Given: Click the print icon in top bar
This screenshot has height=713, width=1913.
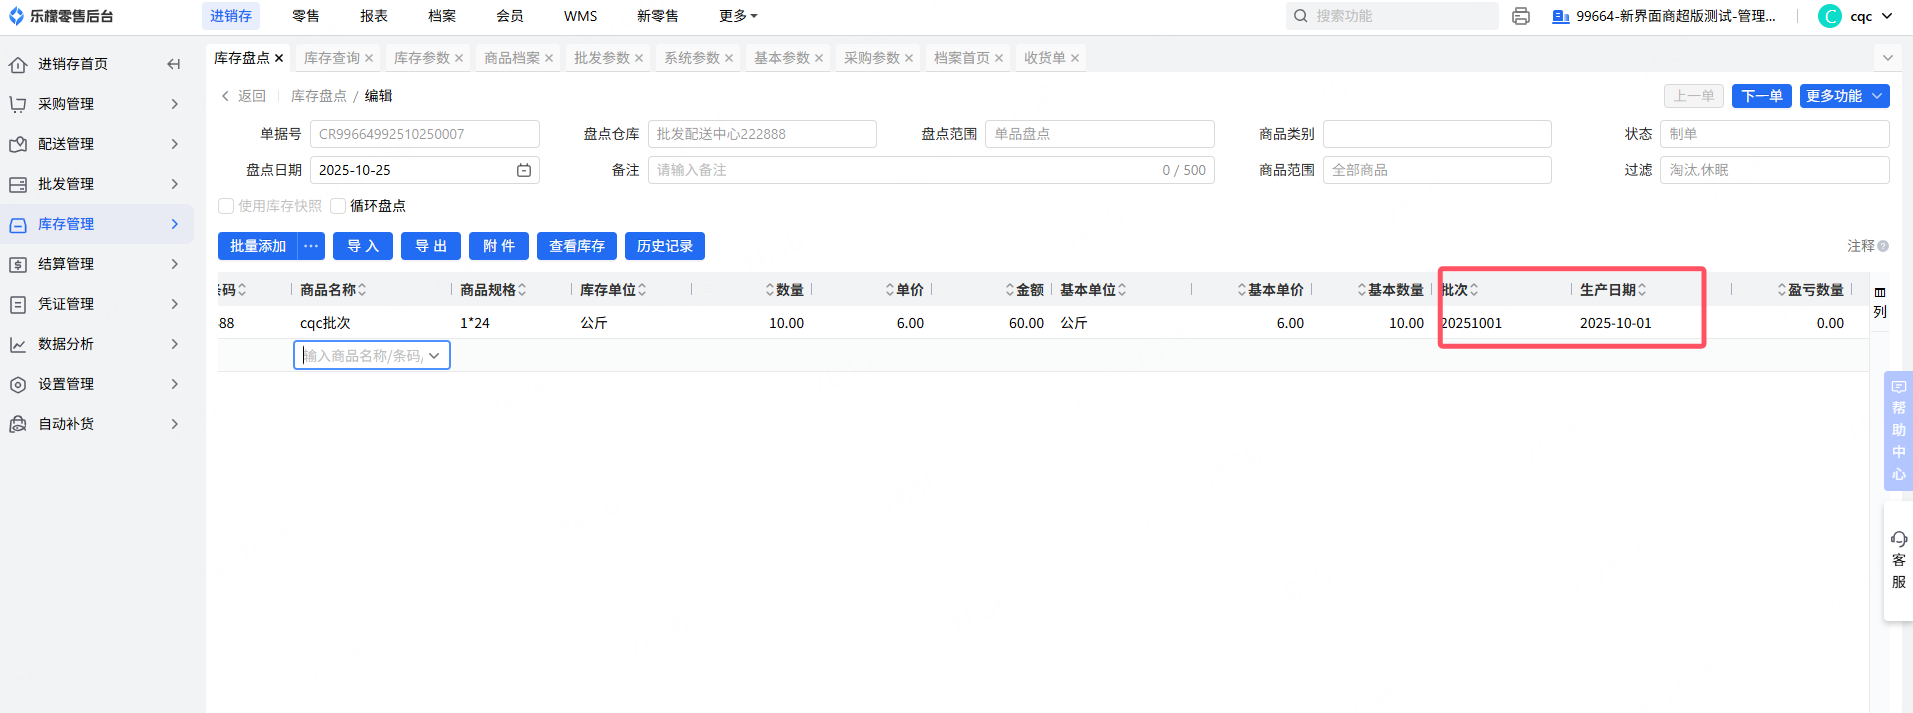Looking at the screenshot, I should (1521, 16).
